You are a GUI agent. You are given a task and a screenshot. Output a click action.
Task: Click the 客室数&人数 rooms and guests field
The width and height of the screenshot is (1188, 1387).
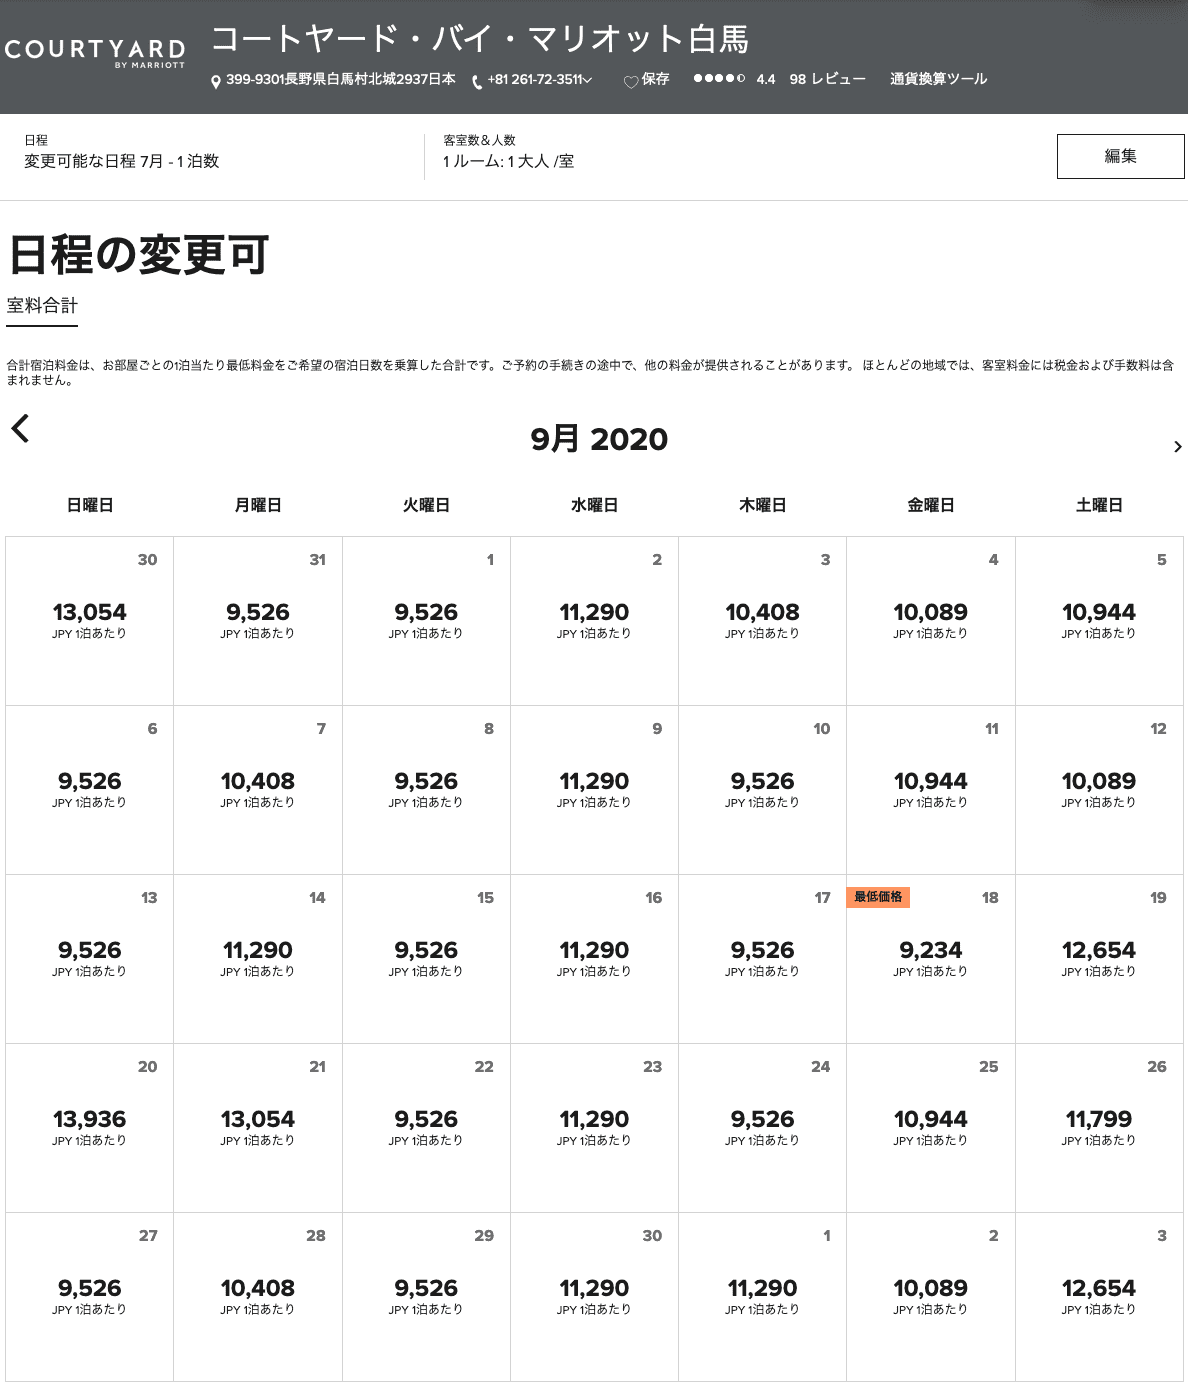(x=508, y=152)
